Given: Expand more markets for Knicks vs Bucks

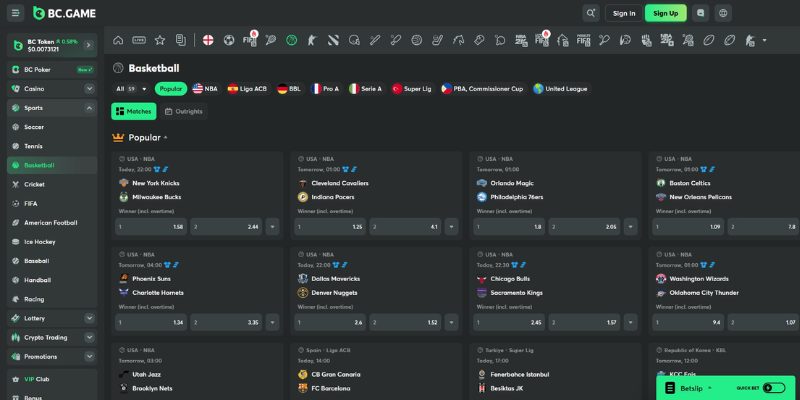Looking at the screenshot, I should [x=272, y=227].
